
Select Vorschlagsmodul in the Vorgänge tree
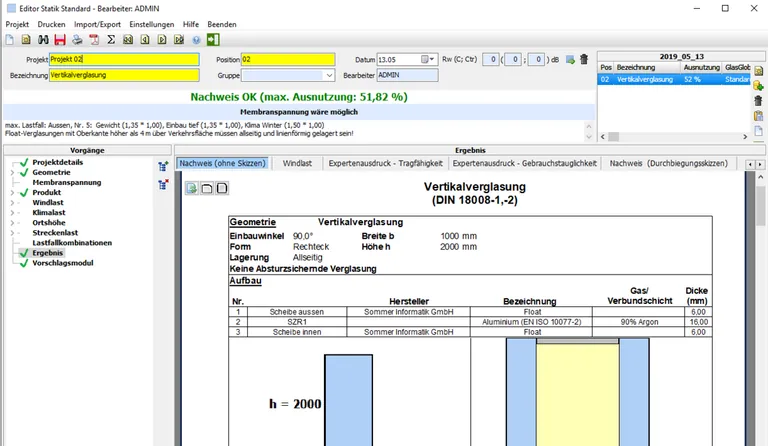pyautogui.click(x=63, y=263)
